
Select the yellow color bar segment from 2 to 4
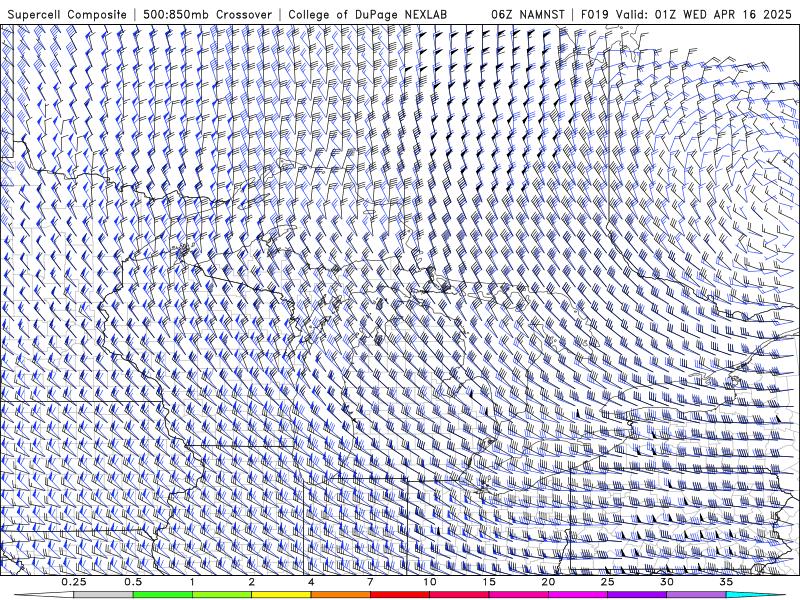pos(281,595)
